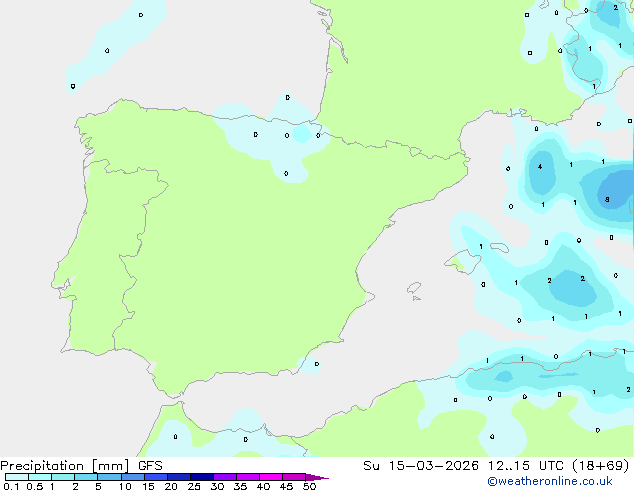
Task: Click the legend label "15"
Action: click(x=148, y=486)
